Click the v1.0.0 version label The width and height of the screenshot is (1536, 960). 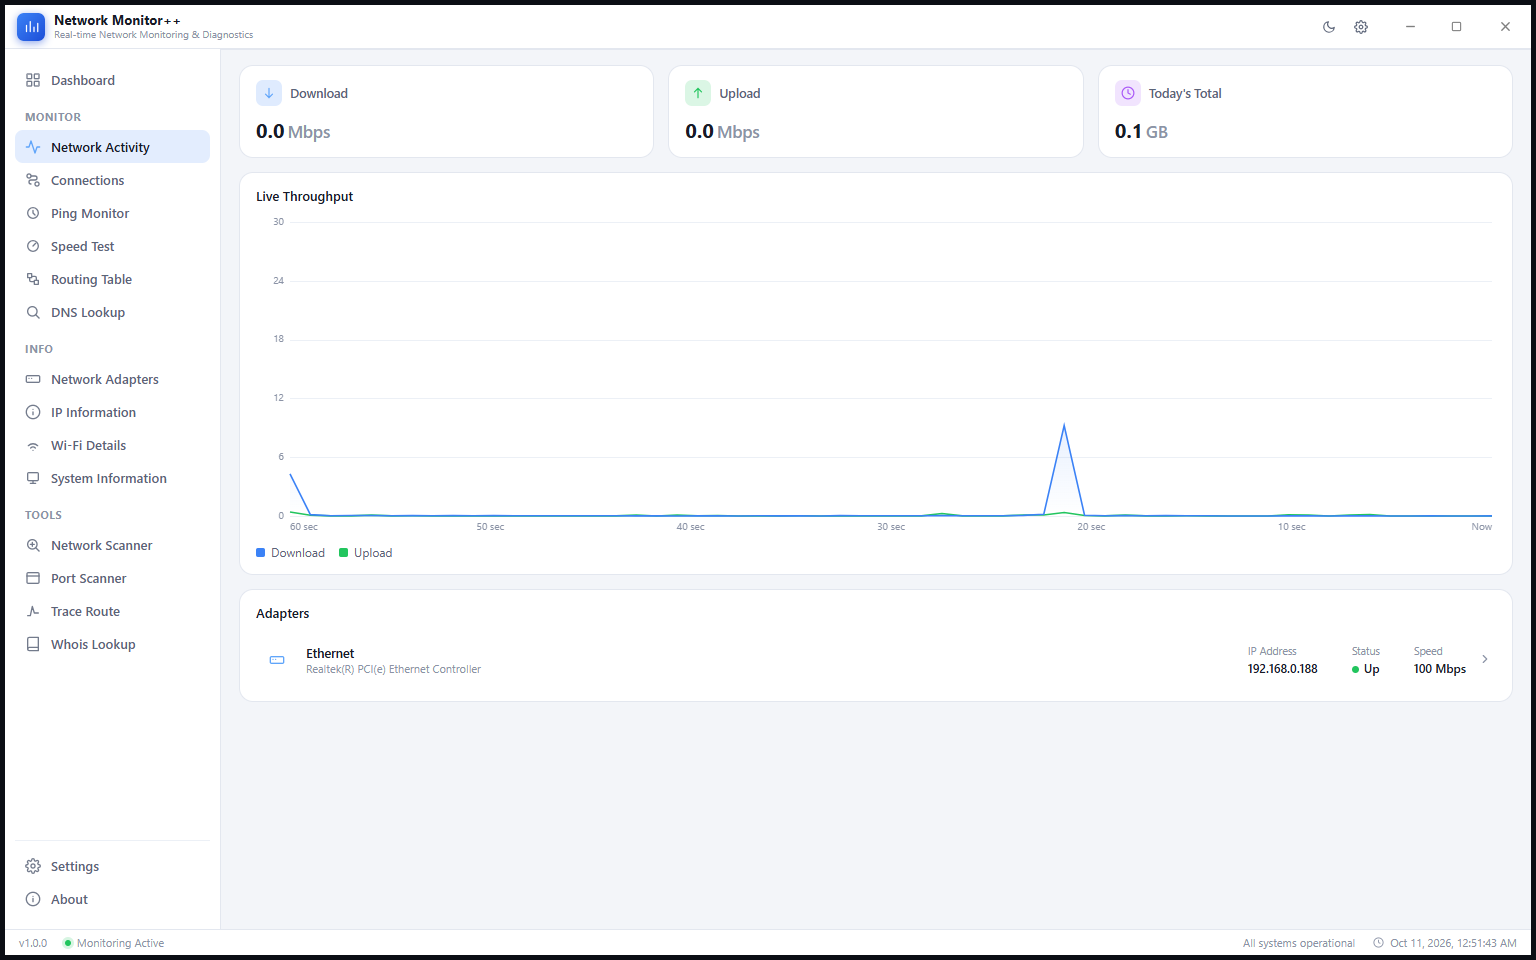pyautogui.click(x=33, y=943)
